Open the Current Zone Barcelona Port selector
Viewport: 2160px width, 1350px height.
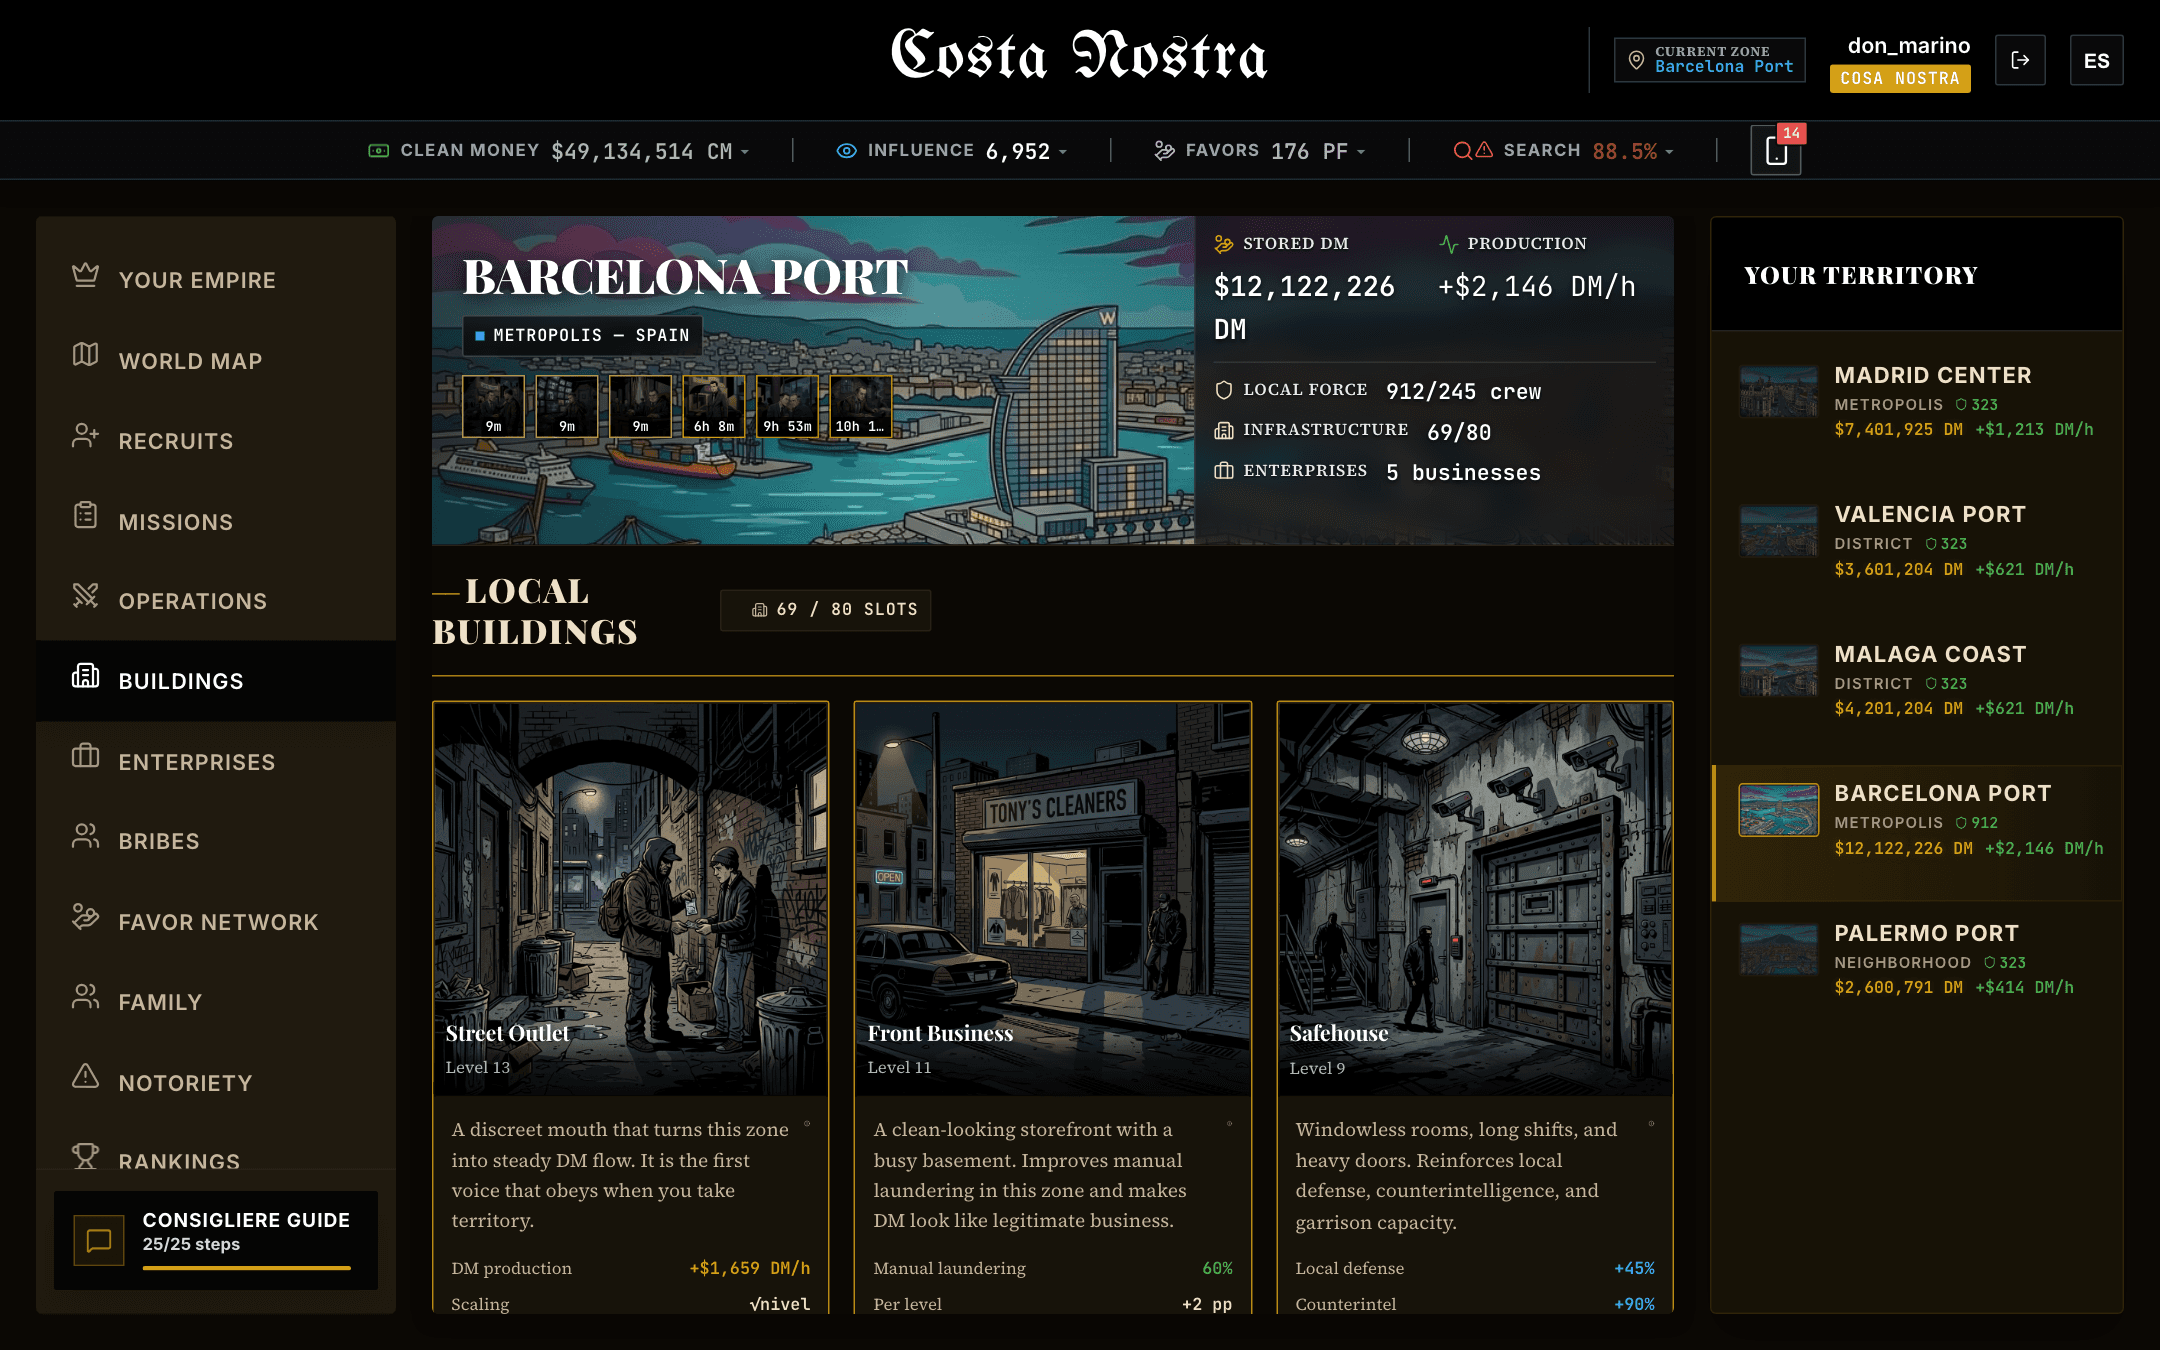1710,60
